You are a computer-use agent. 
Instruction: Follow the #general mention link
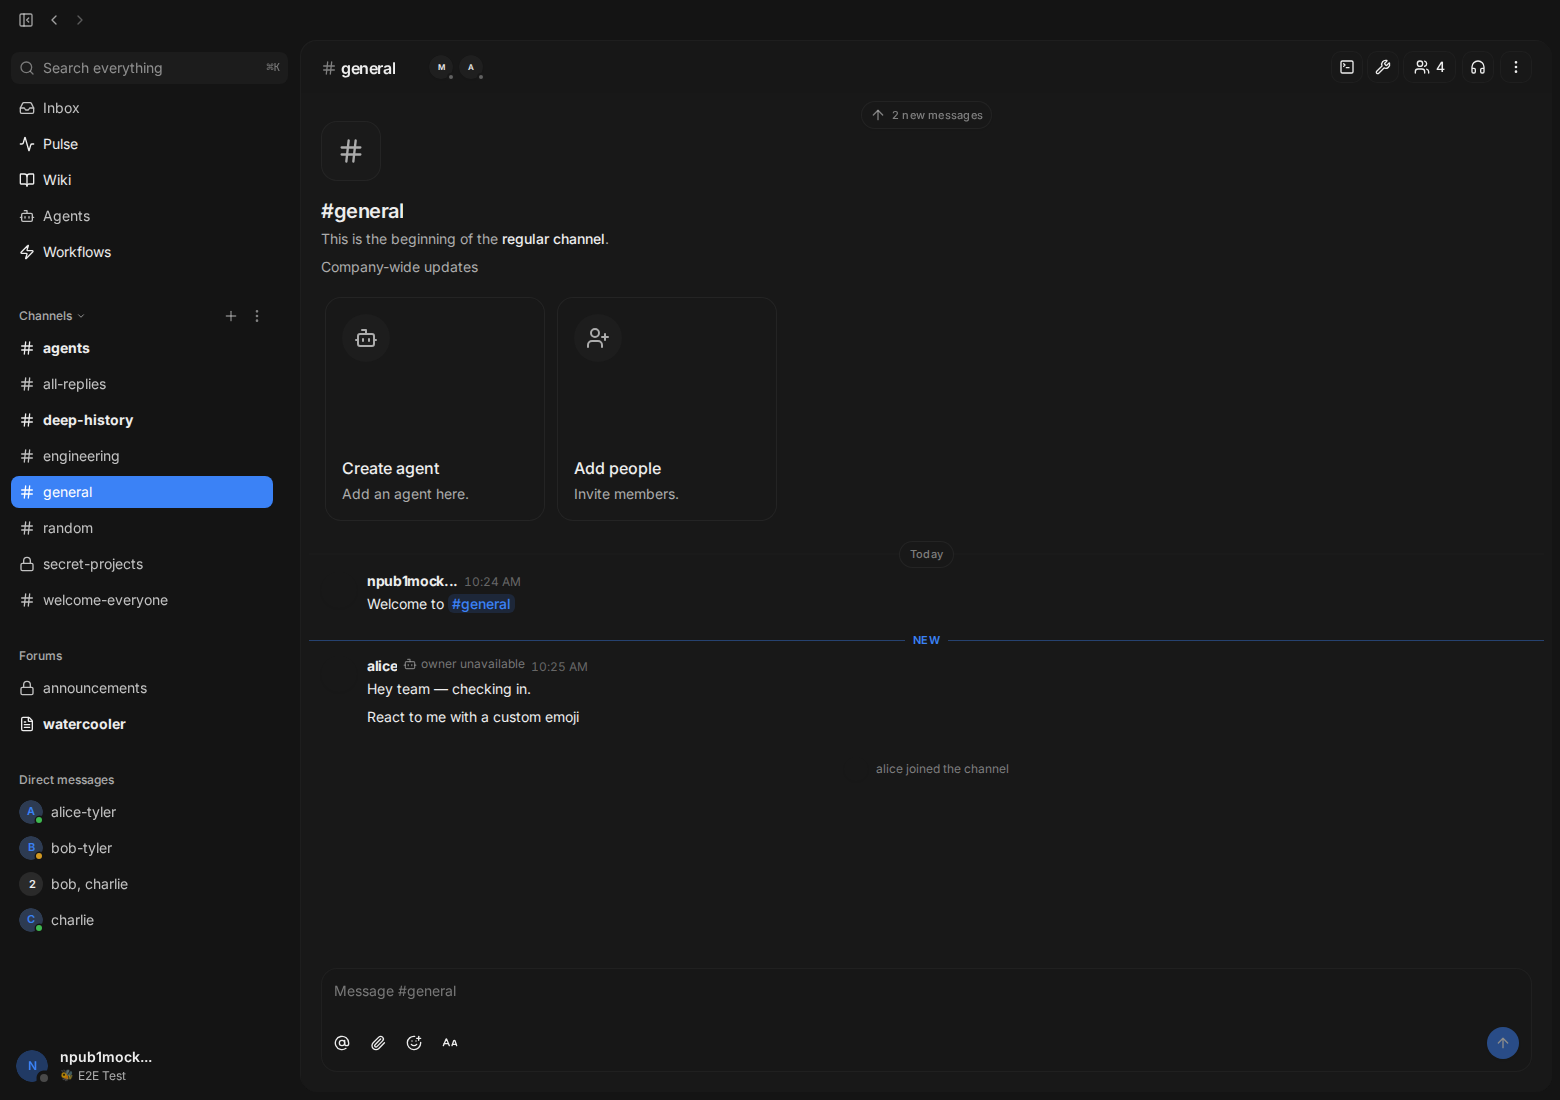[x=481, y=604]
